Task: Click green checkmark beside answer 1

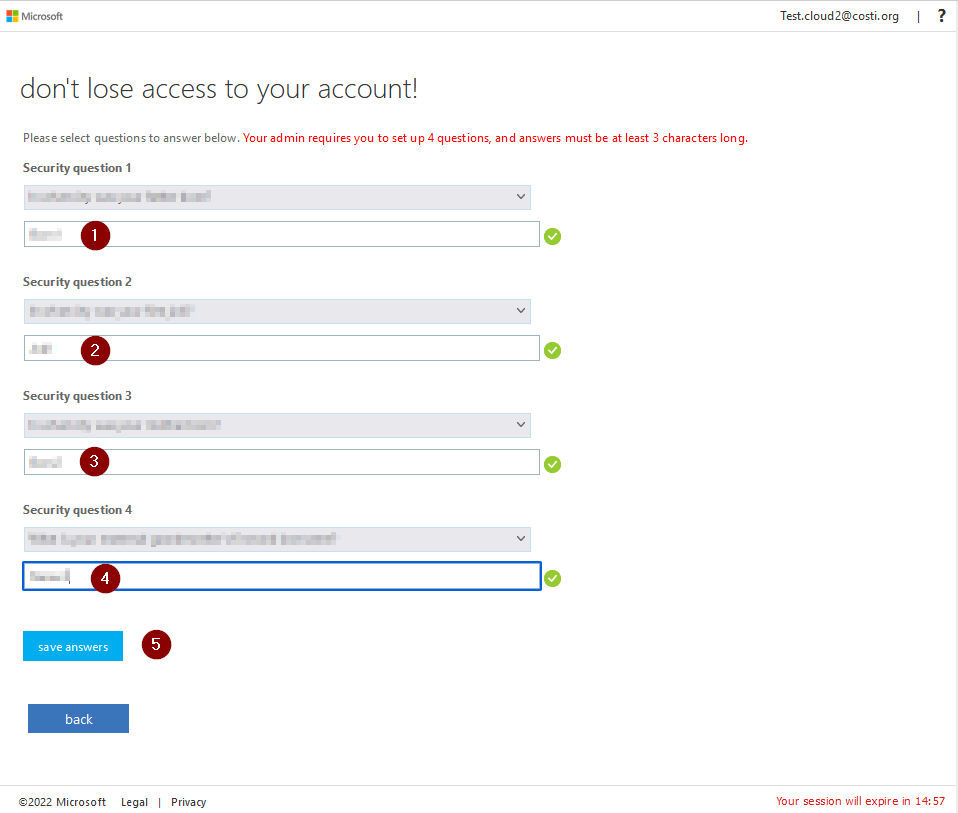Action: point(553,237)
